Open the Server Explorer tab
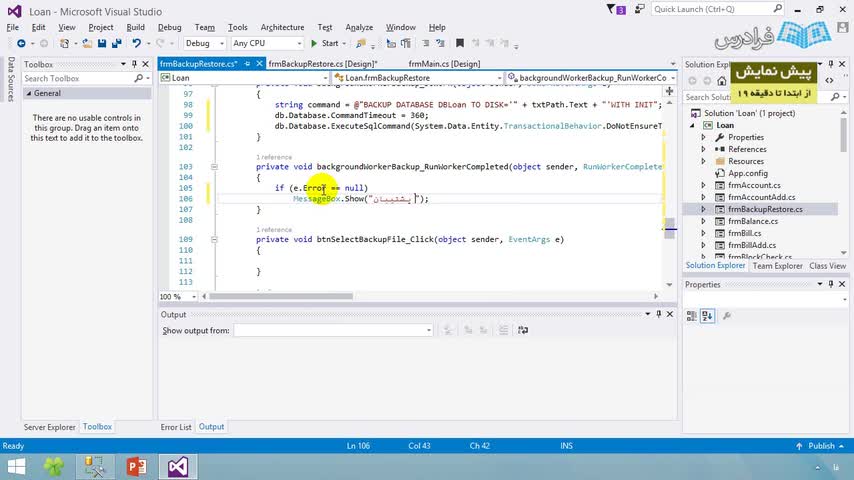854x480 pixels. click(50, 427)
